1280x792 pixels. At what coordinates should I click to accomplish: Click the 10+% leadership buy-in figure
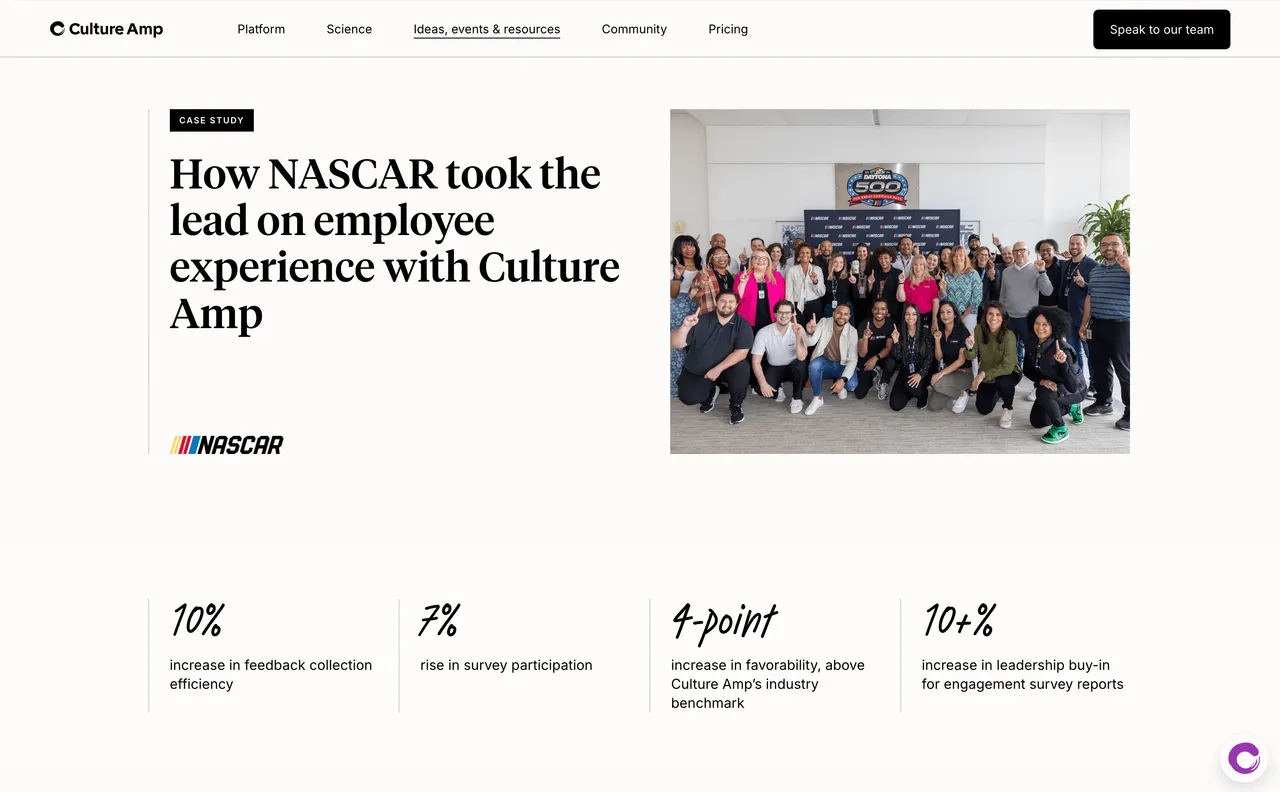[958, 621]
